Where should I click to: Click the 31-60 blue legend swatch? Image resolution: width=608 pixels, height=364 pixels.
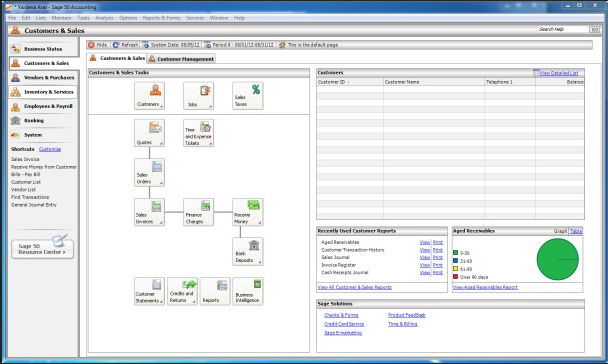click(x=456, y=261)
